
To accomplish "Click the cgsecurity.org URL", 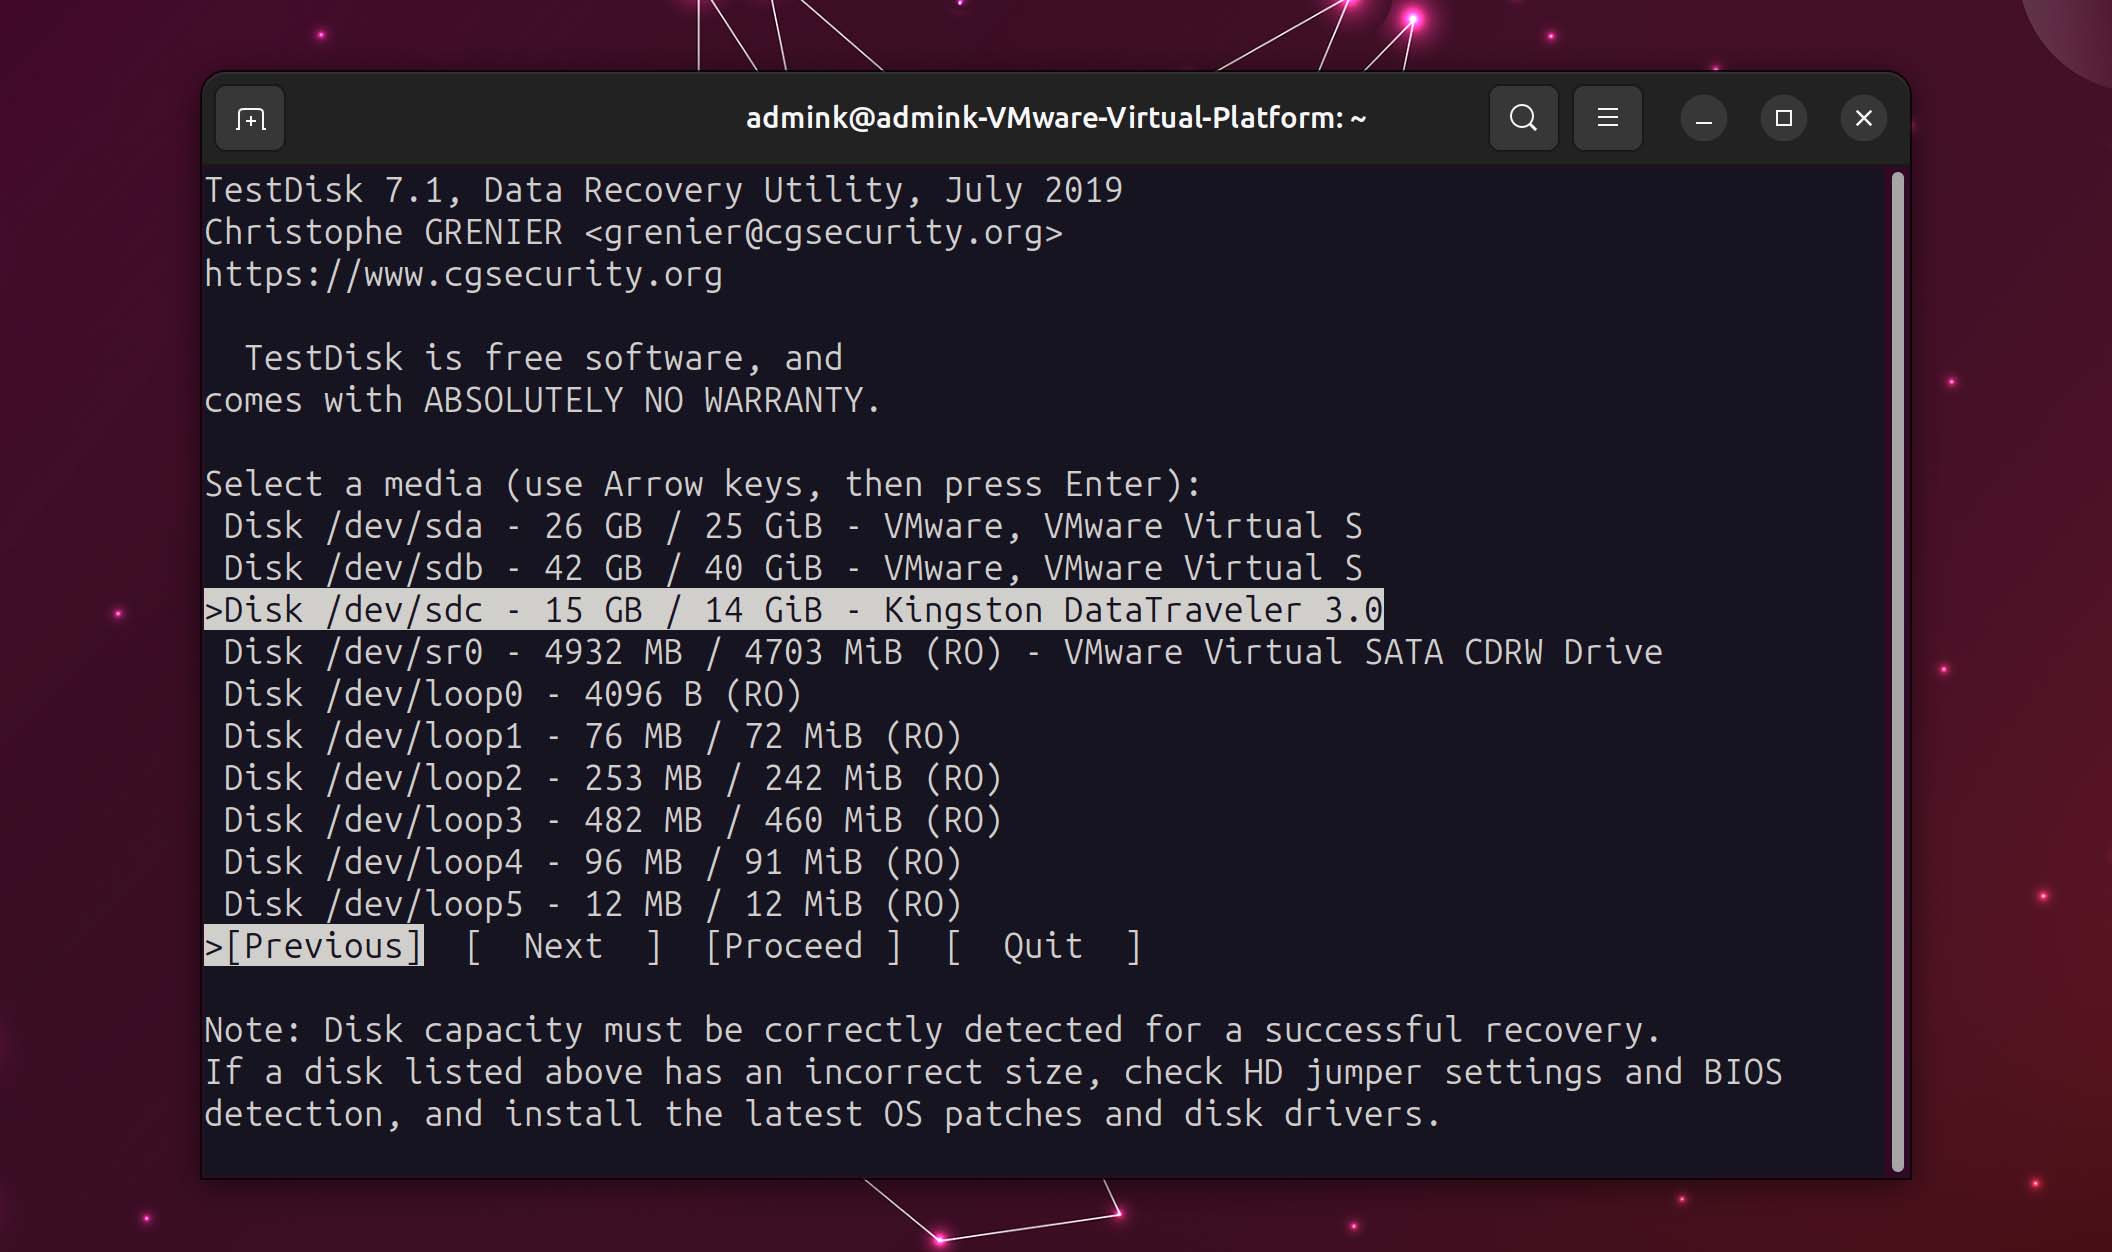I will [463, 273].
